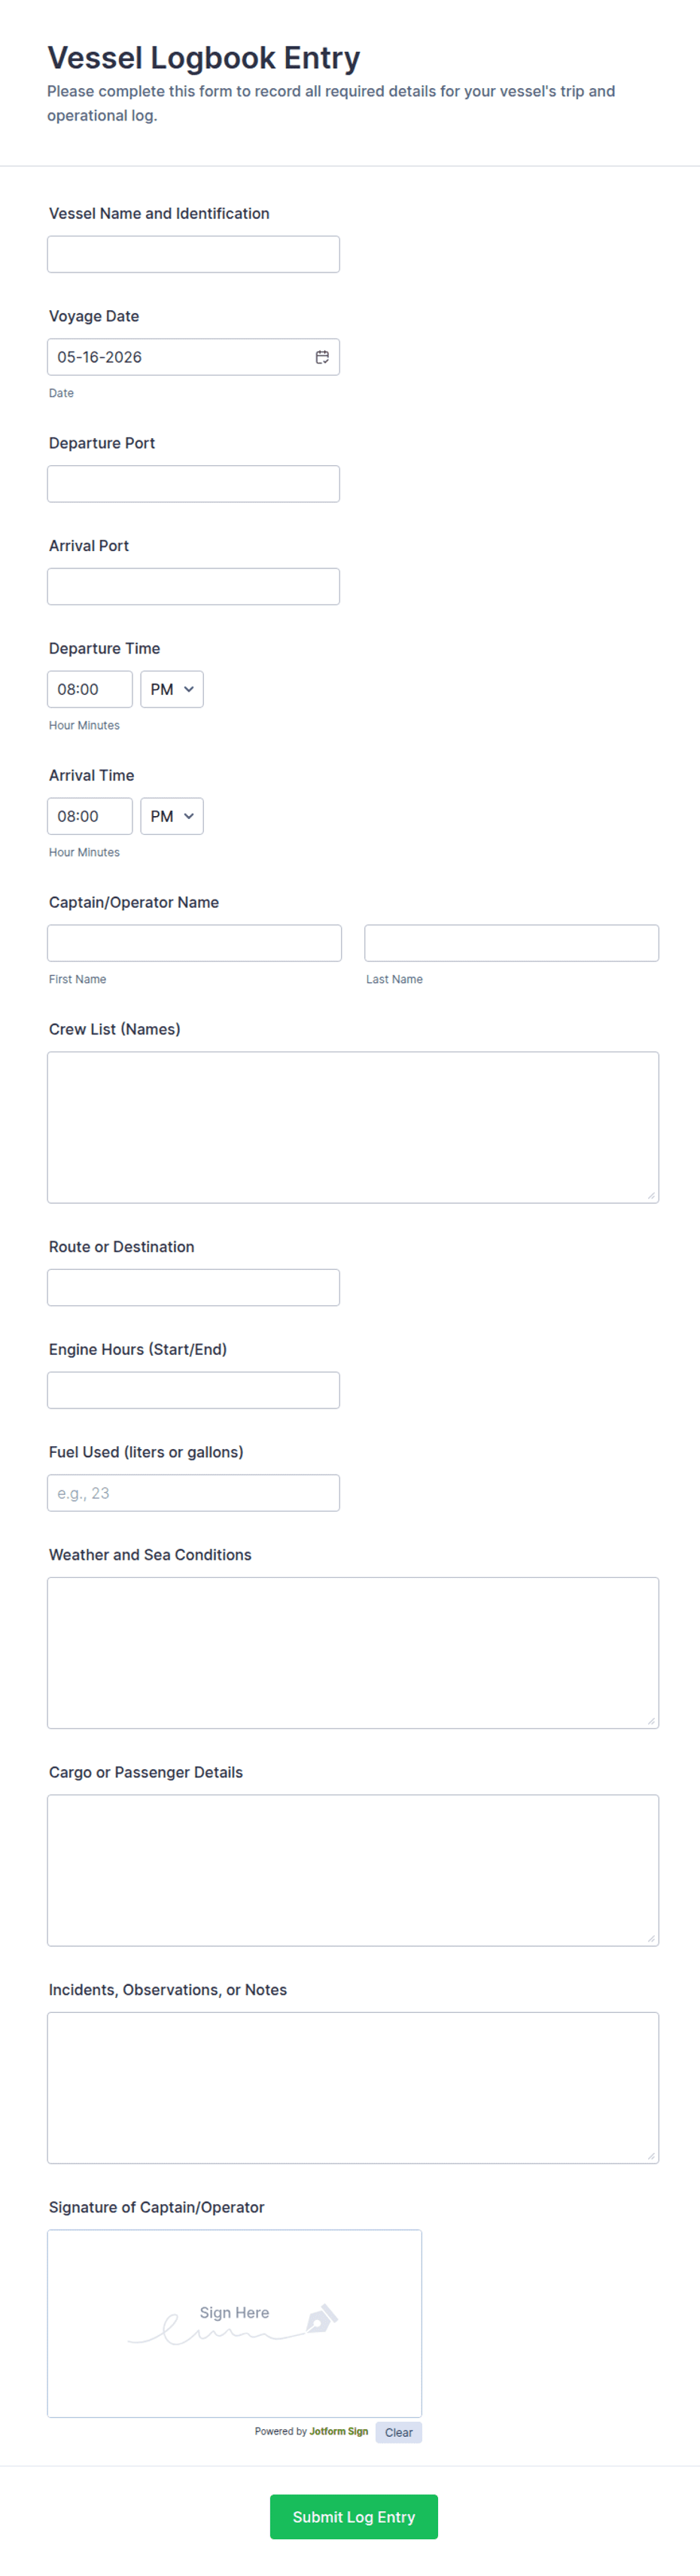Open the Voyage Date calendar picker icon

pos(322,357)
